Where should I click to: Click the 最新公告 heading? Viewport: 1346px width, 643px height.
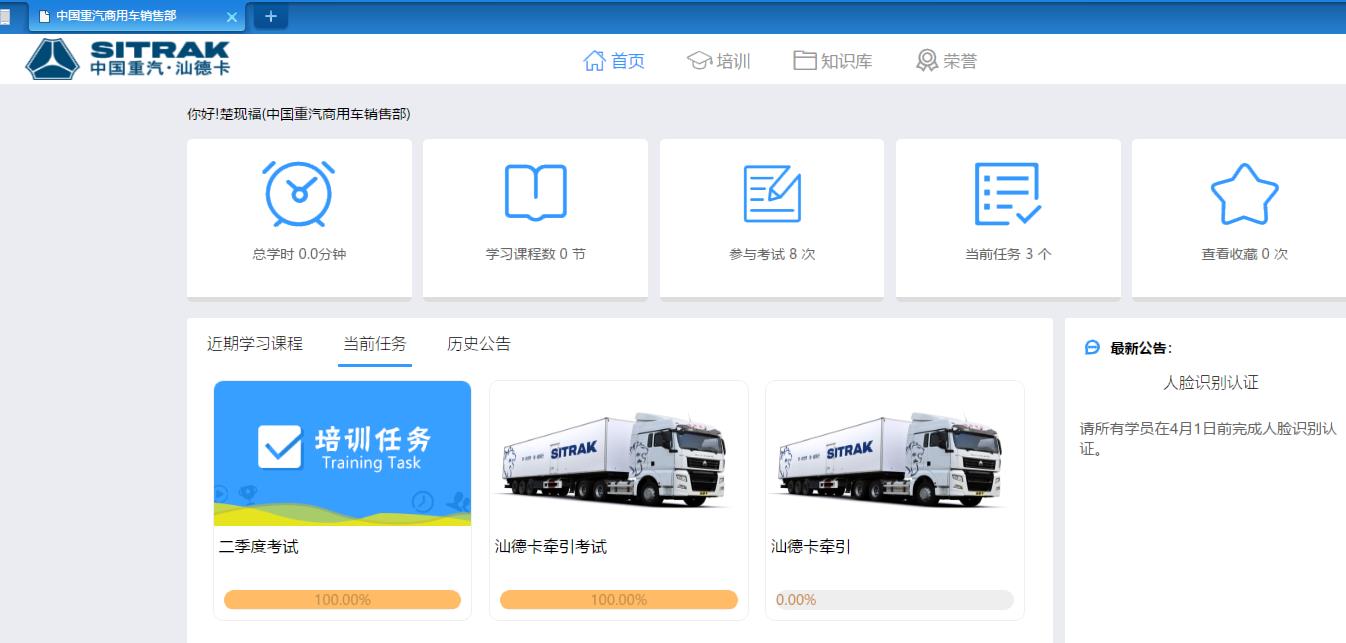click(1141, 348)
